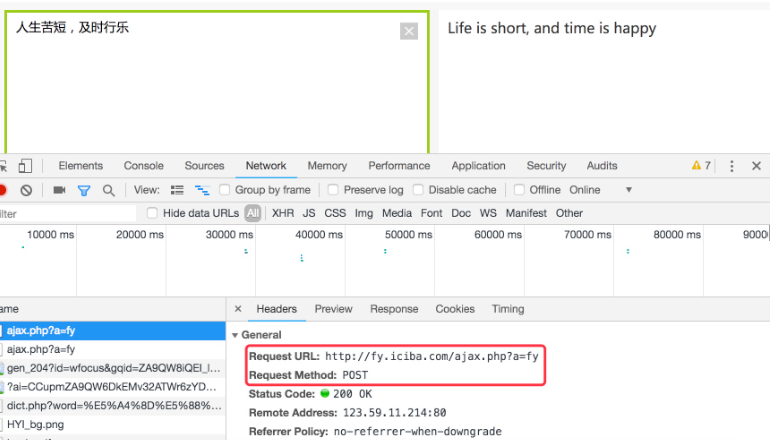Toggle the network filter funnel icon

tap(84, 190)
